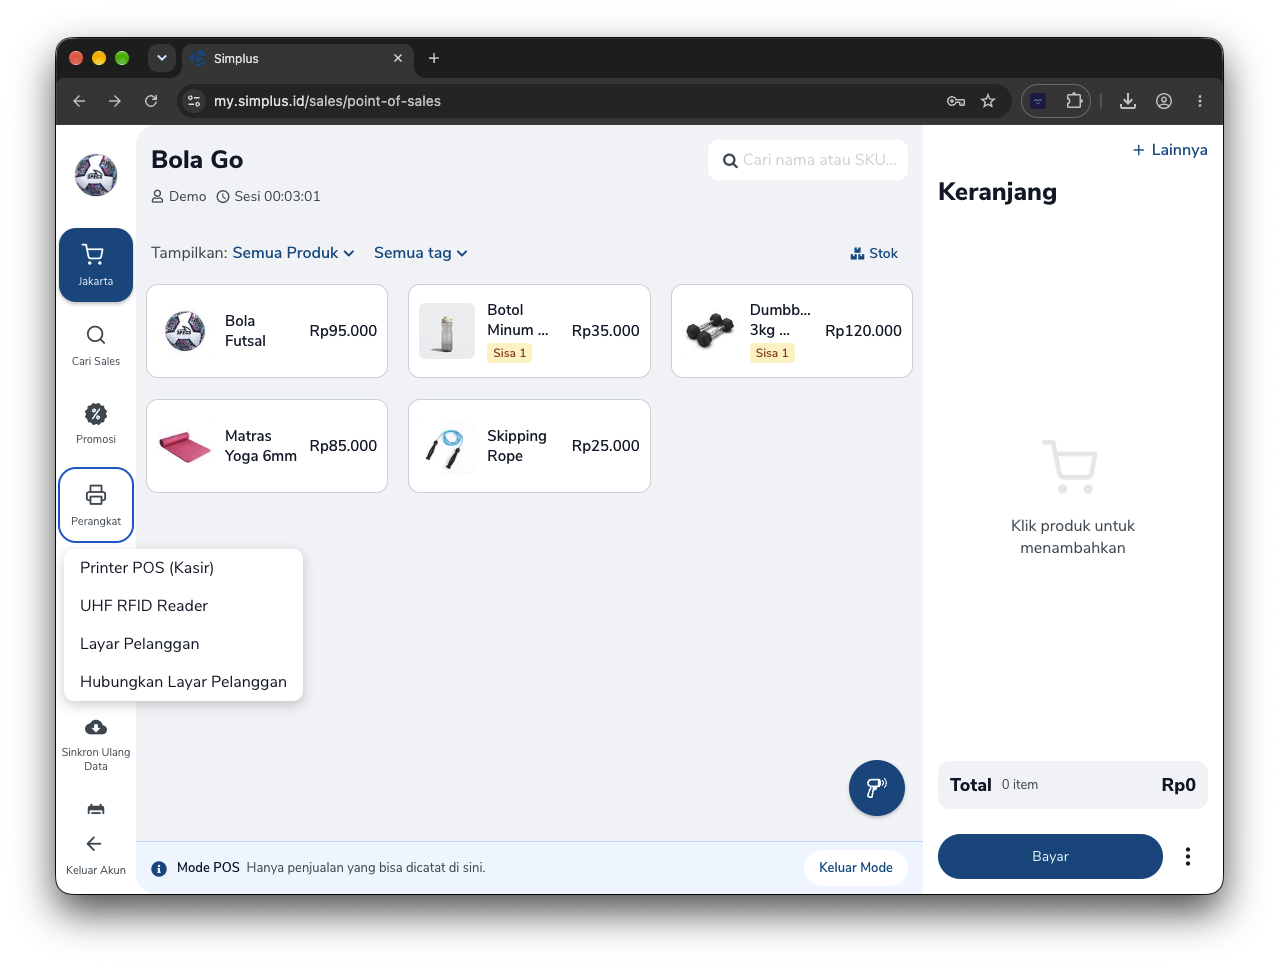Click the Mode POS info icon
1279x968 pixels.
pos(159,868)
